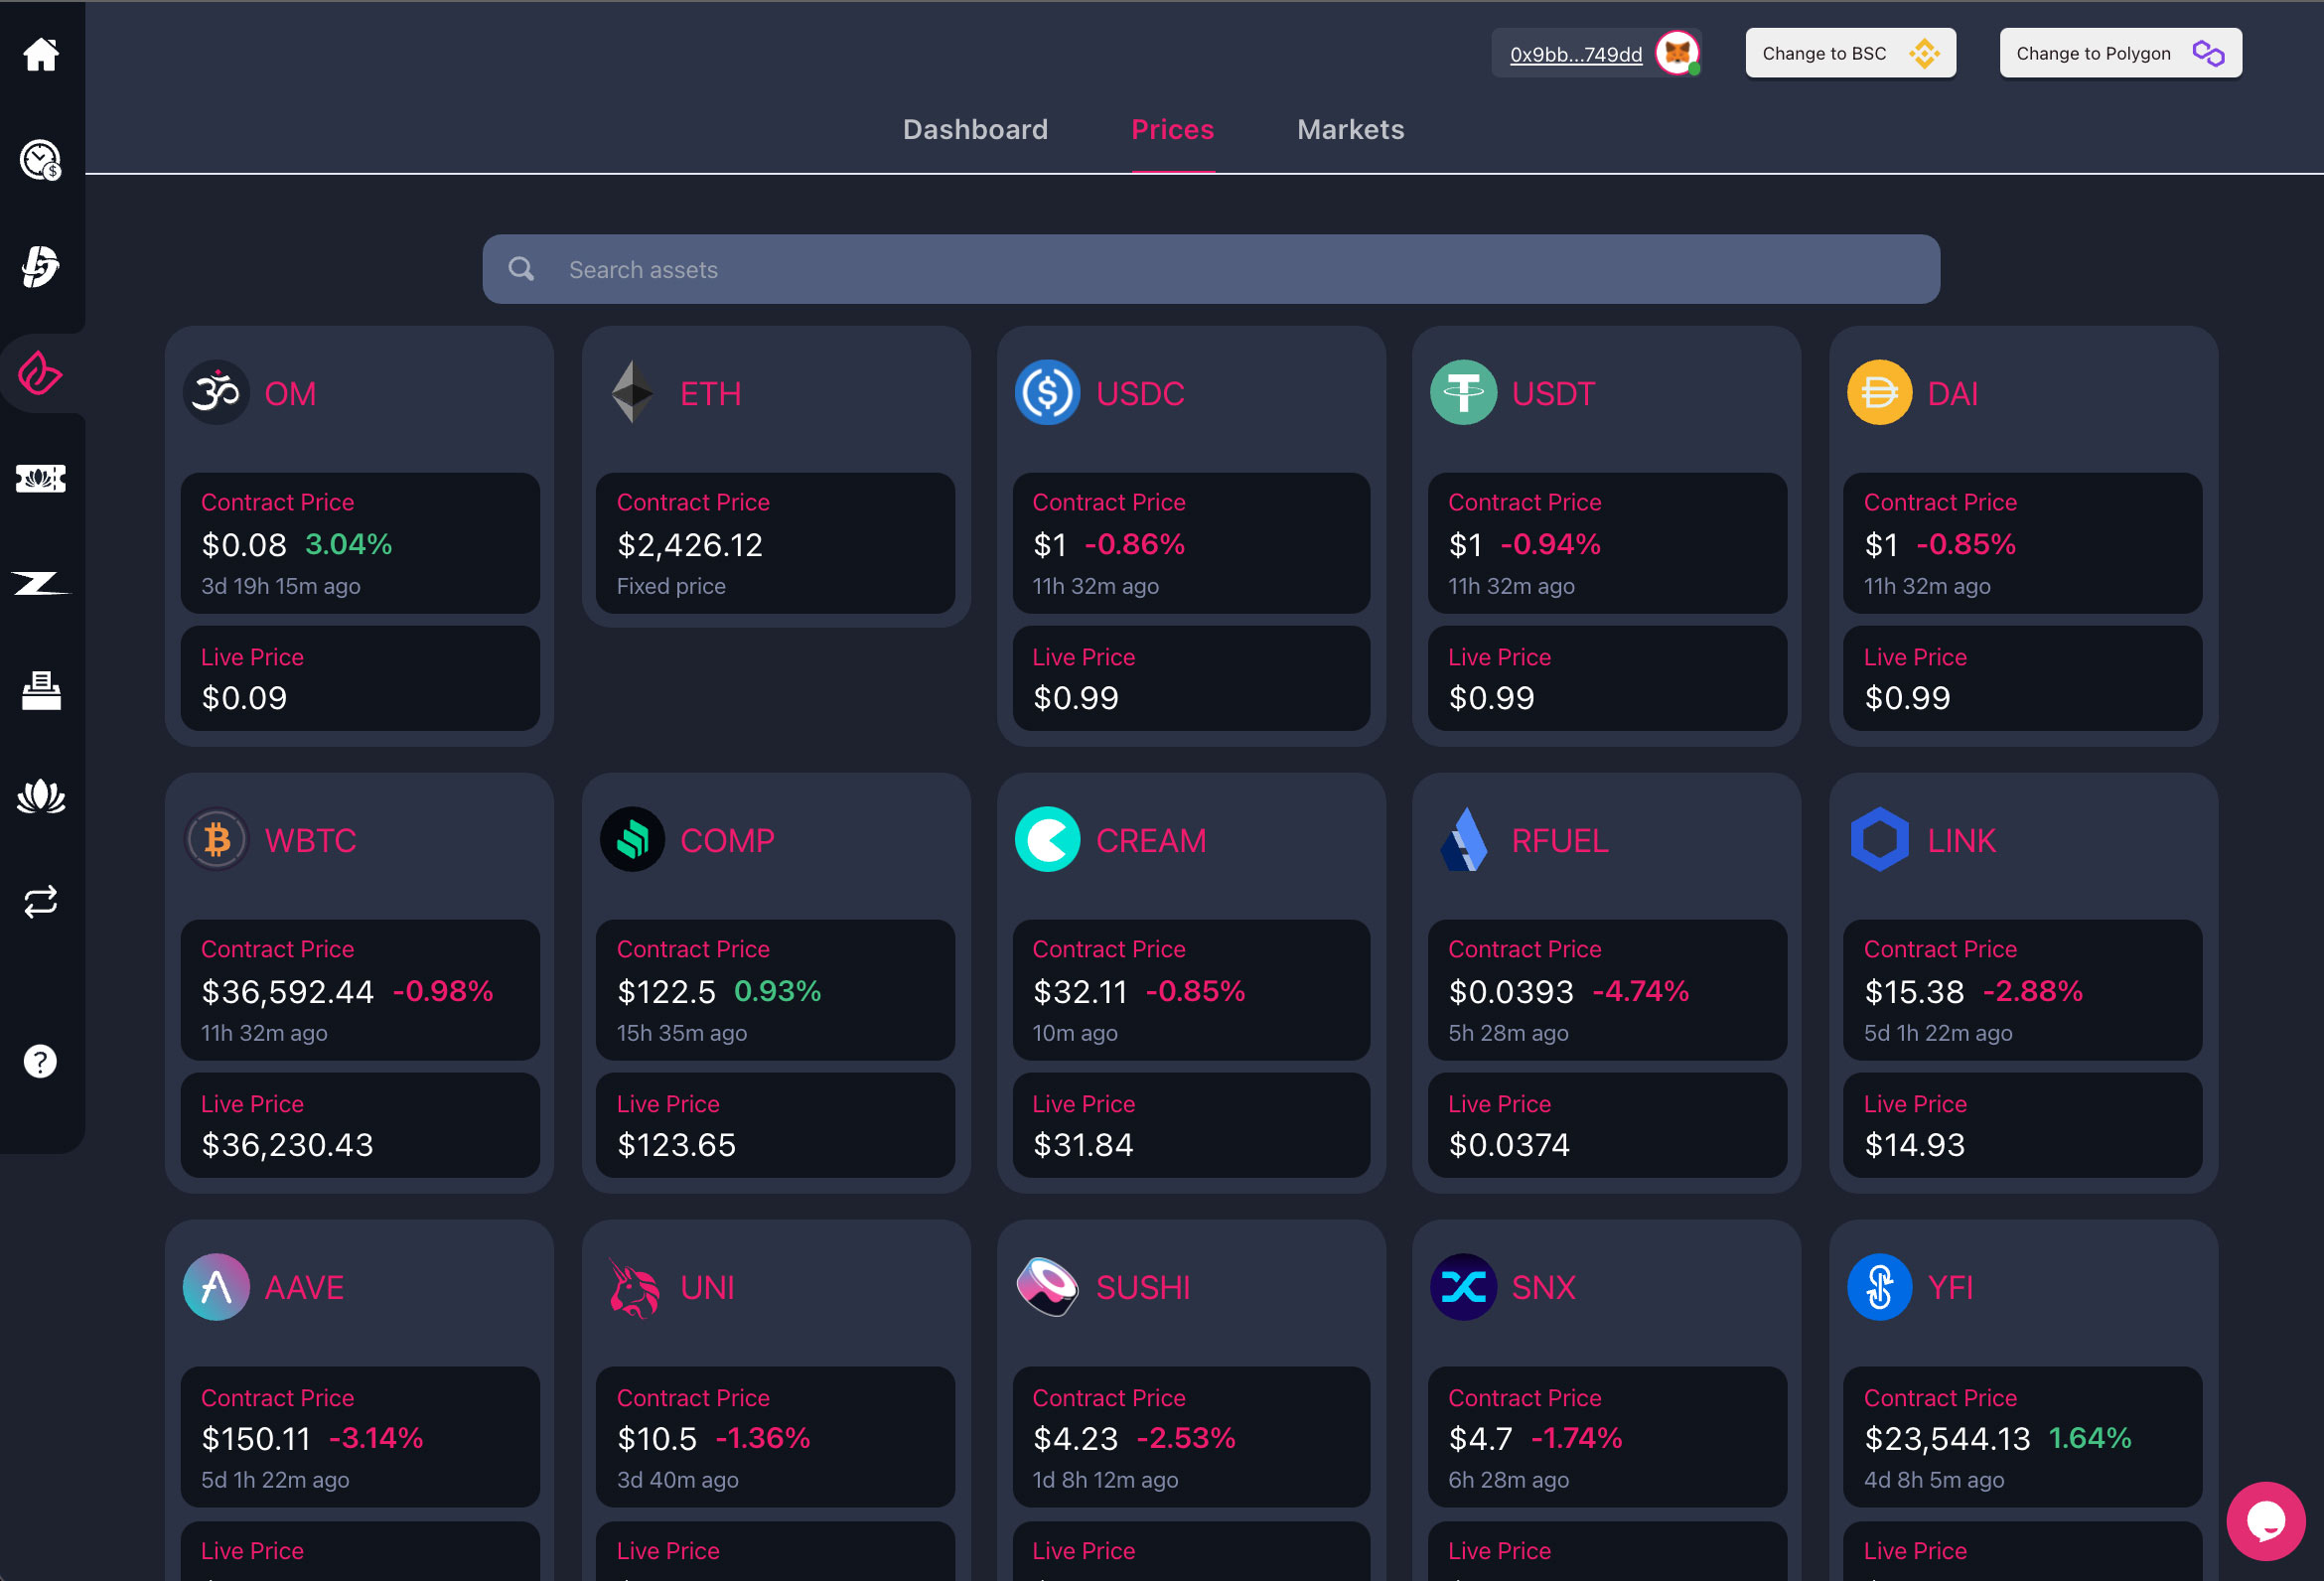Click the COMP asset name
The width and height of the screenshot is (2324, 1581).
click(727, 841)
